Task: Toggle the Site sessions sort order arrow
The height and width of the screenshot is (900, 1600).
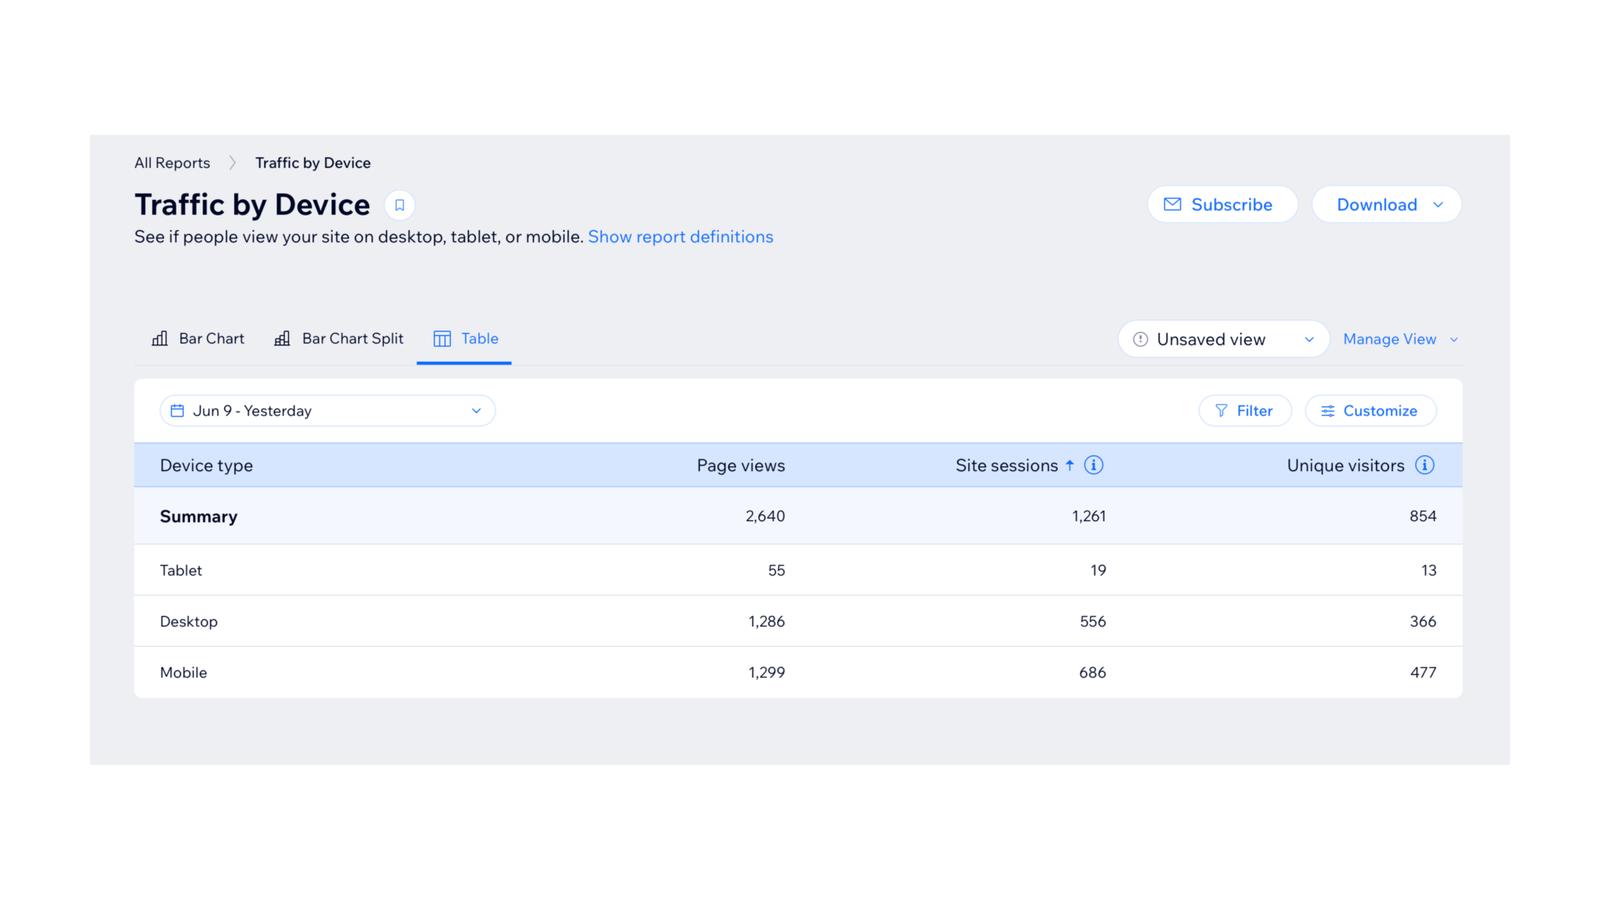Action: [x=1069, y=465]
